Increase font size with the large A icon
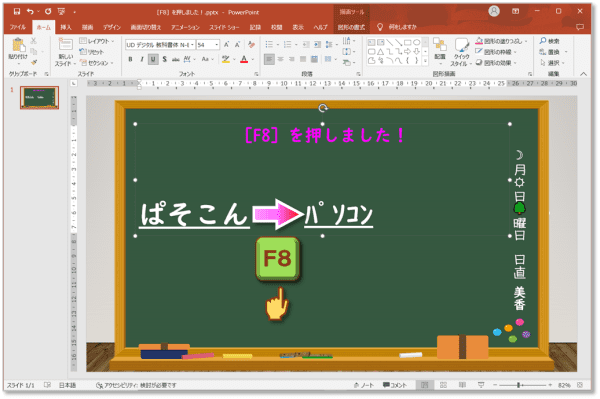The width and height of the screenshot is (600, 399). pos(226,45)
